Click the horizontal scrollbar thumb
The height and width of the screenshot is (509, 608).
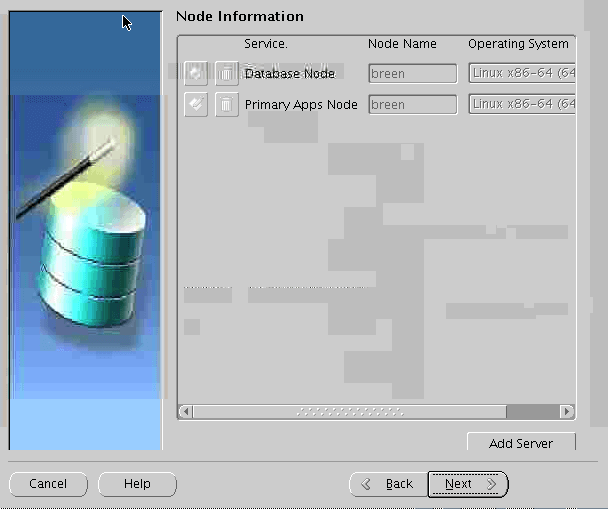click(x=349, y=411)
